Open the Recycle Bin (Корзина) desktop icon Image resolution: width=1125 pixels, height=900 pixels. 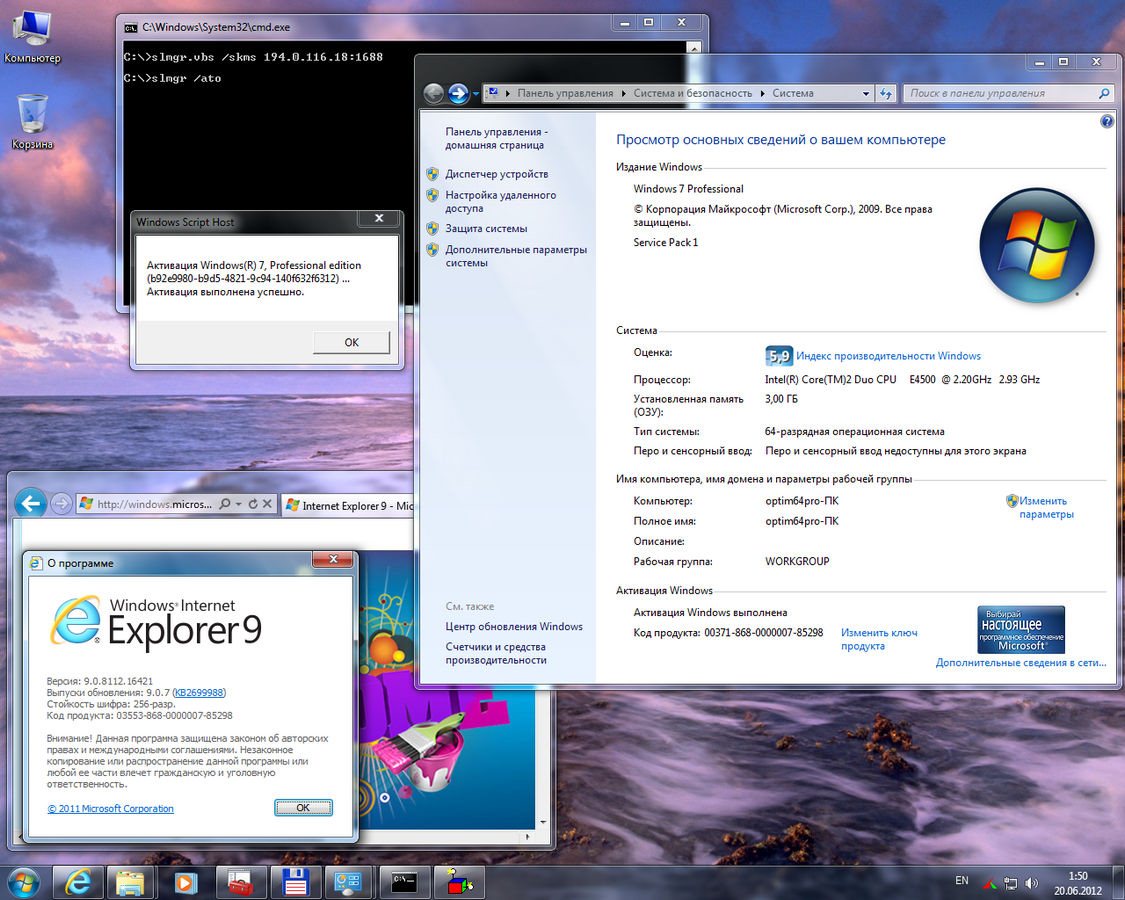coord(32,120)
